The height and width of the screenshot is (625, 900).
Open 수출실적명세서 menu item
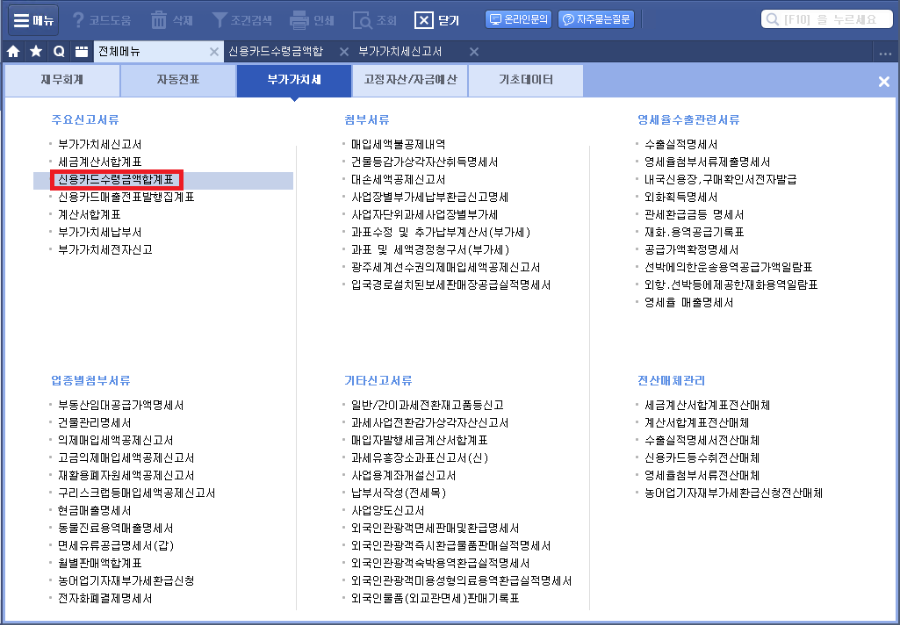click(681, 145)
